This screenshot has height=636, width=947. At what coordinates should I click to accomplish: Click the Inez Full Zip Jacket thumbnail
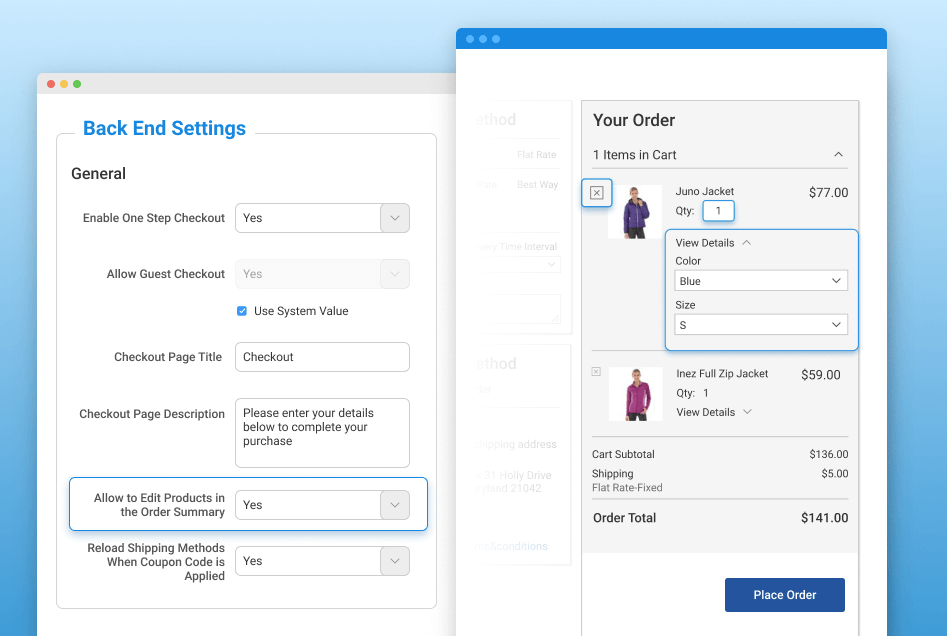[x=637, y=394]
